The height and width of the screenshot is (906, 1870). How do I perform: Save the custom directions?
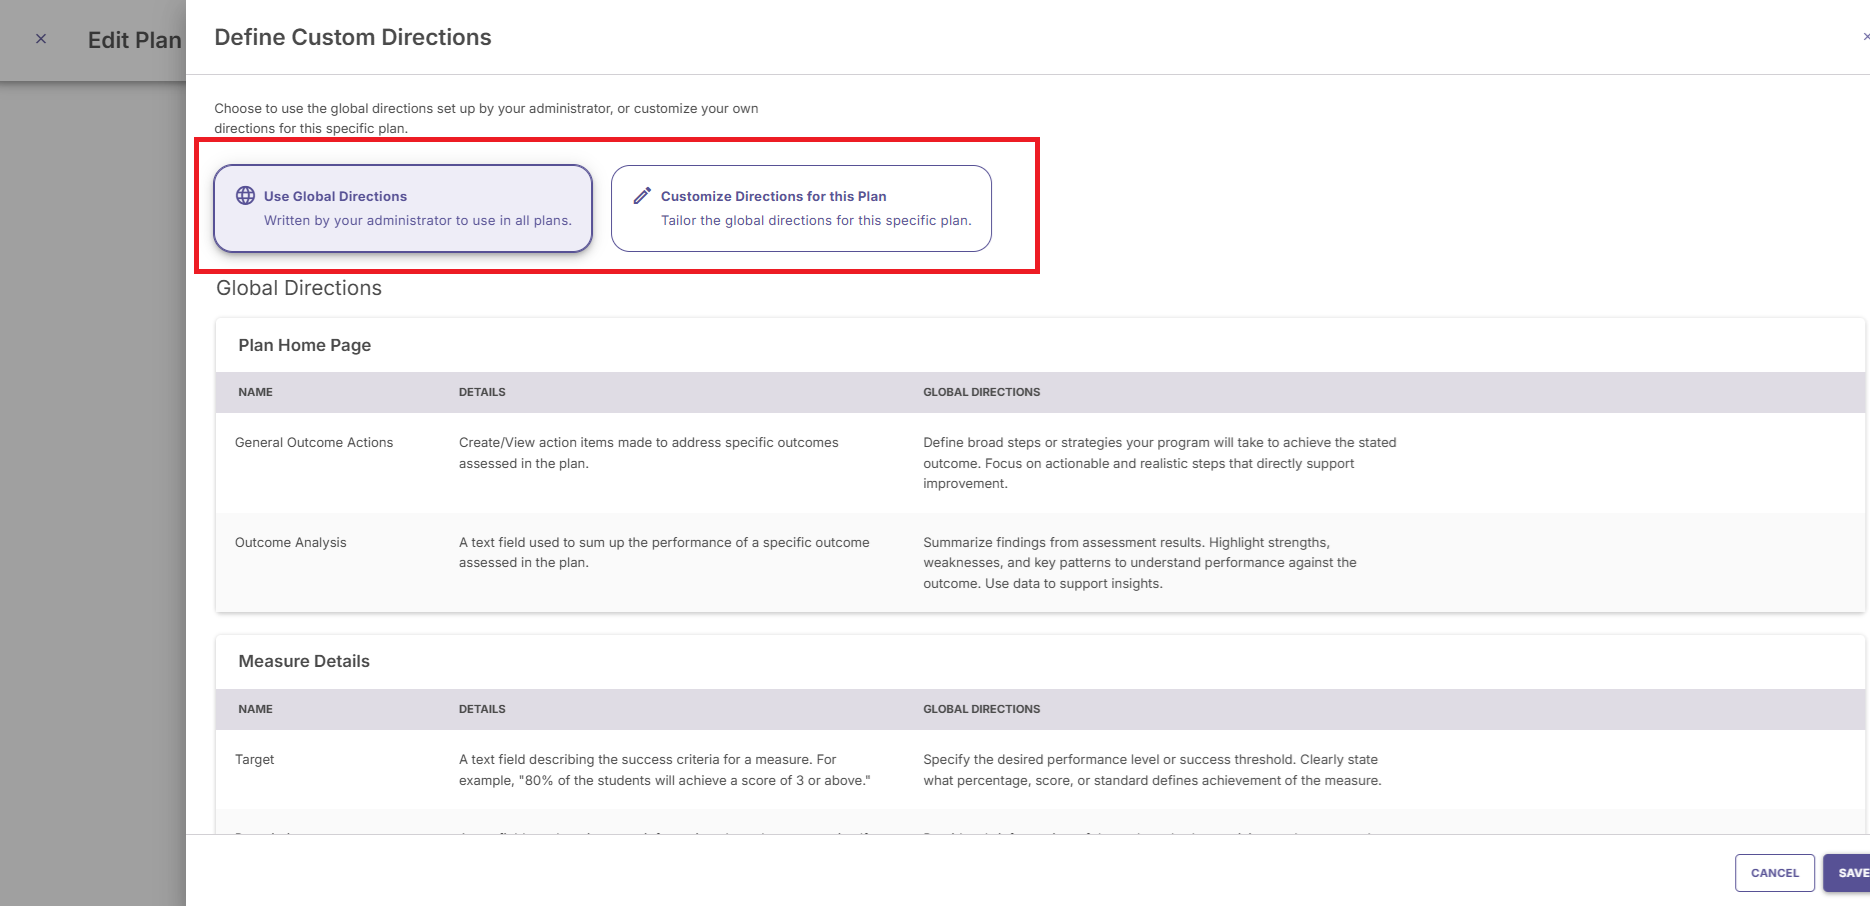pos(1847,873)
